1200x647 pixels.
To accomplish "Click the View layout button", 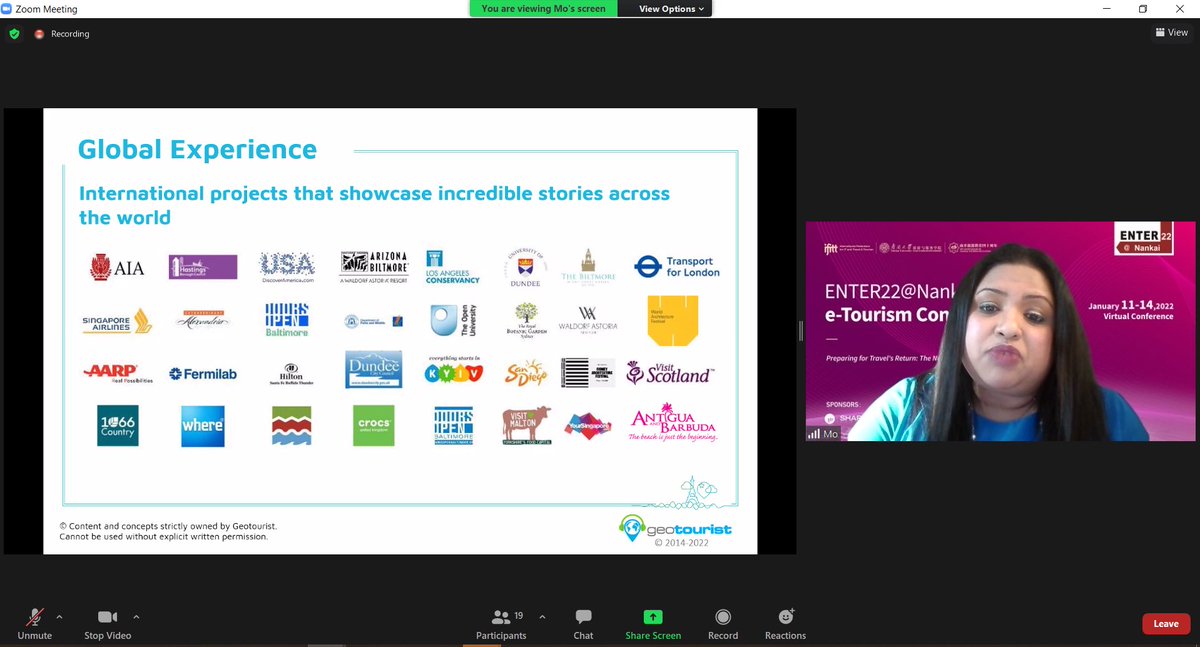I will pyautogui.click(x=1172, y=32).
